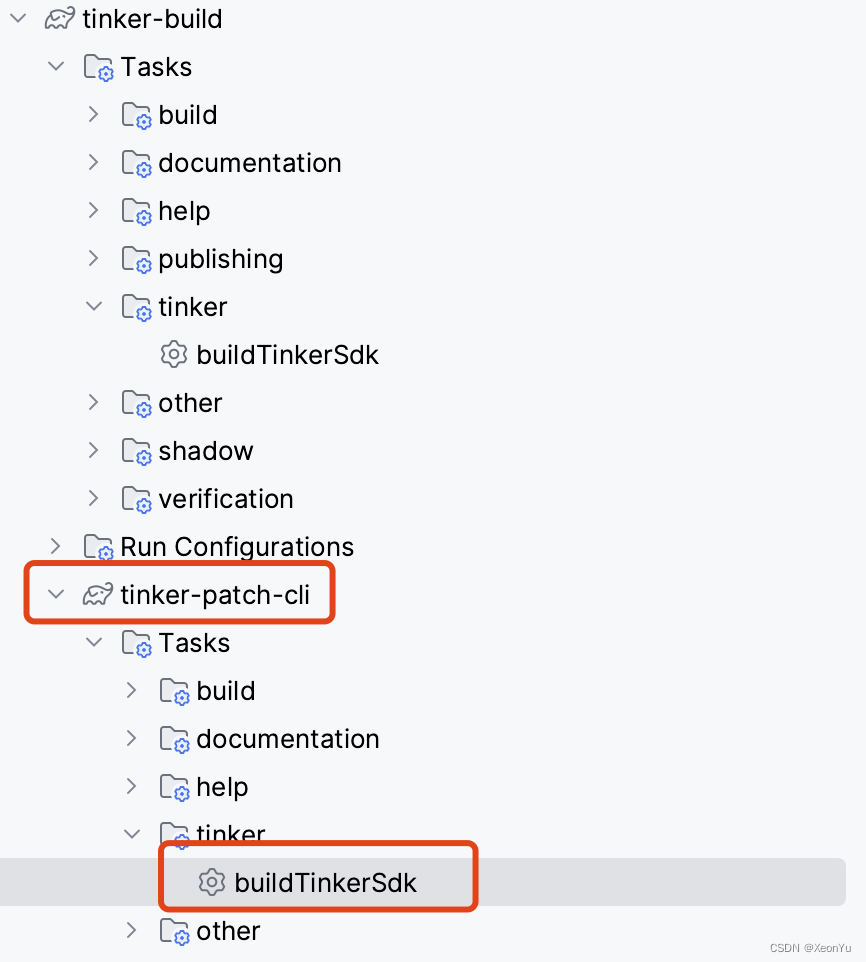Screen dimensions: 866x962
Task: Select the Gradle icon beside tinker-patch-cli
Action: (96, 592)
